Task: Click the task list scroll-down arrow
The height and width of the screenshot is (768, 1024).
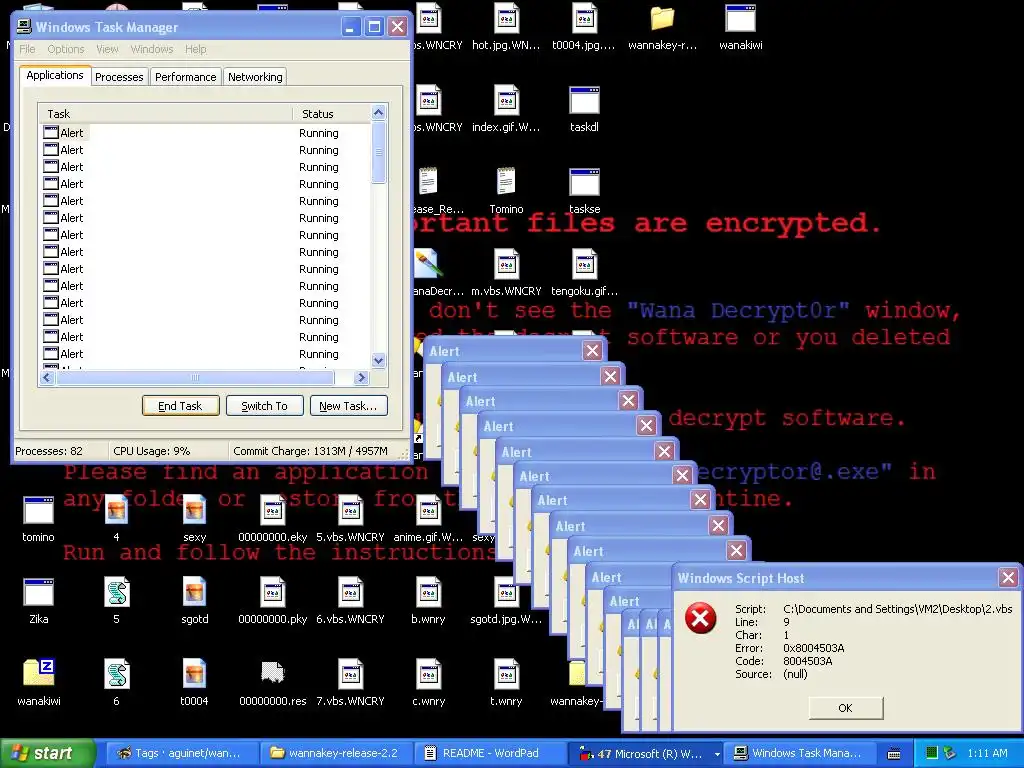Action: click(x=378, y=360)
